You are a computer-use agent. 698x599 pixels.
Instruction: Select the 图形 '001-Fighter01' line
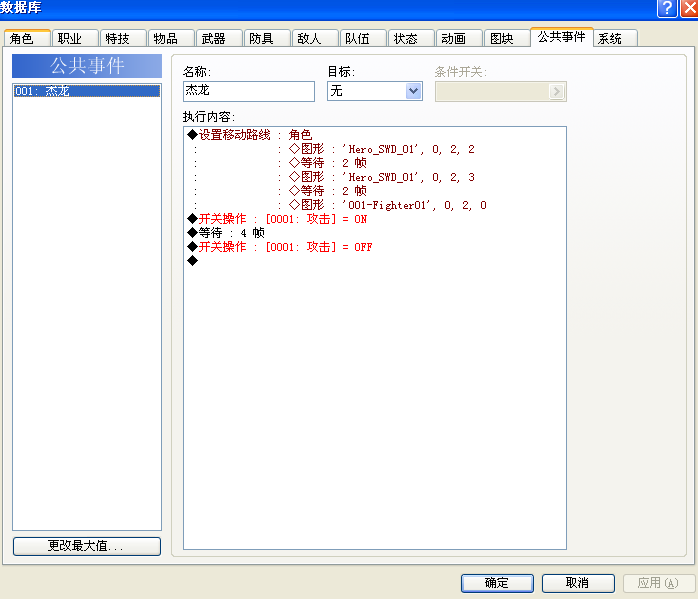click(374, 205)
